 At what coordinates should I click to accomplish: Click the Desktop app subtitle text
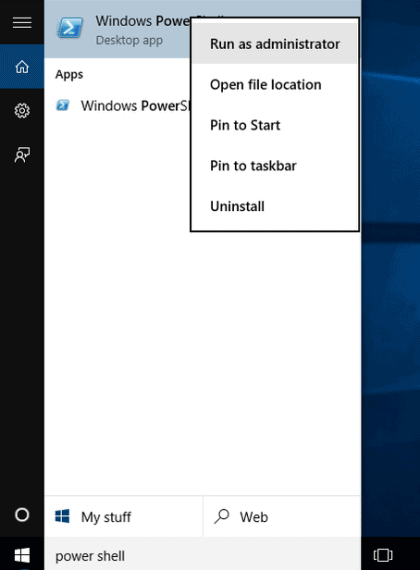point(129,40)
